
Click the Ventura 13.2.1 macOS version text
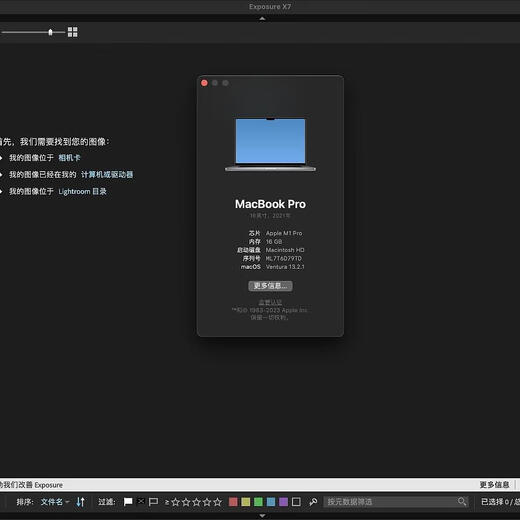click(285, 267)
